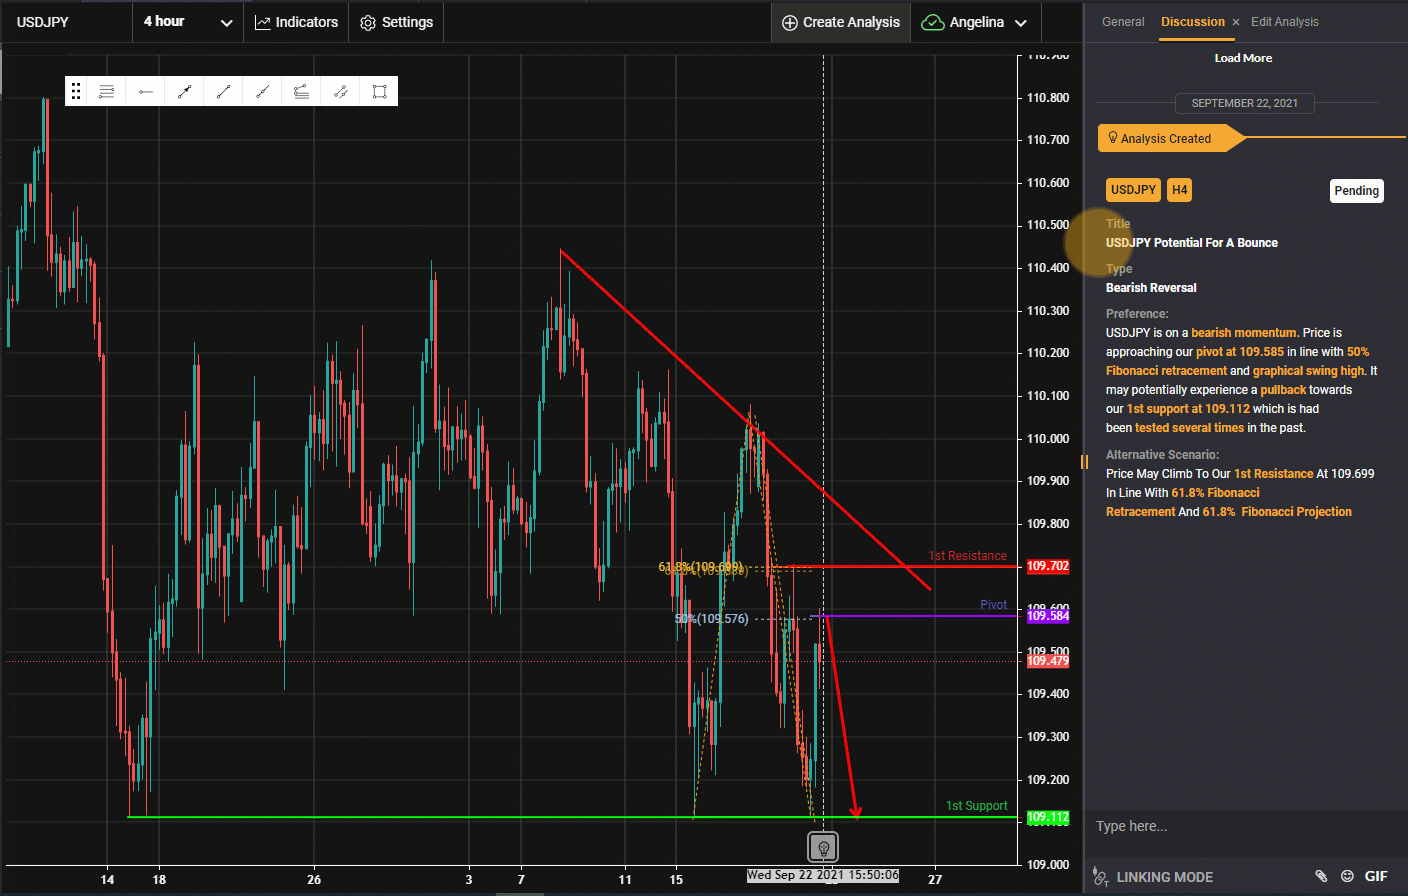Open the Indicators menu

(x=296, y=22)
